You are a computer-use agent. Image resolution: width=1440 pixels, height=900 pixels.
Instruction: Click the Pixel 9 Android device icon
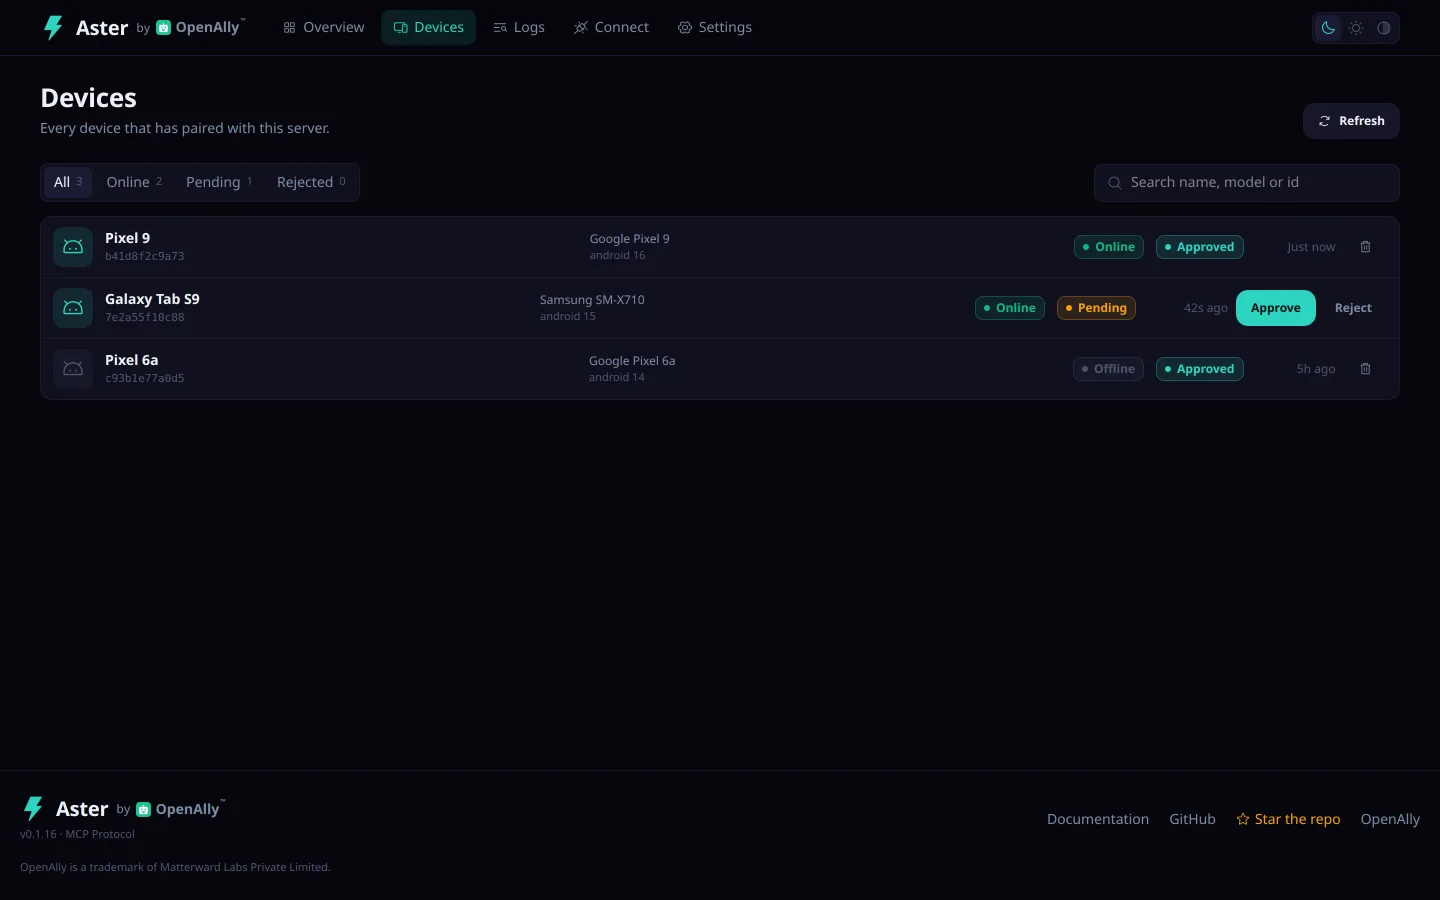pyautogui.click(x=73, y=247)
